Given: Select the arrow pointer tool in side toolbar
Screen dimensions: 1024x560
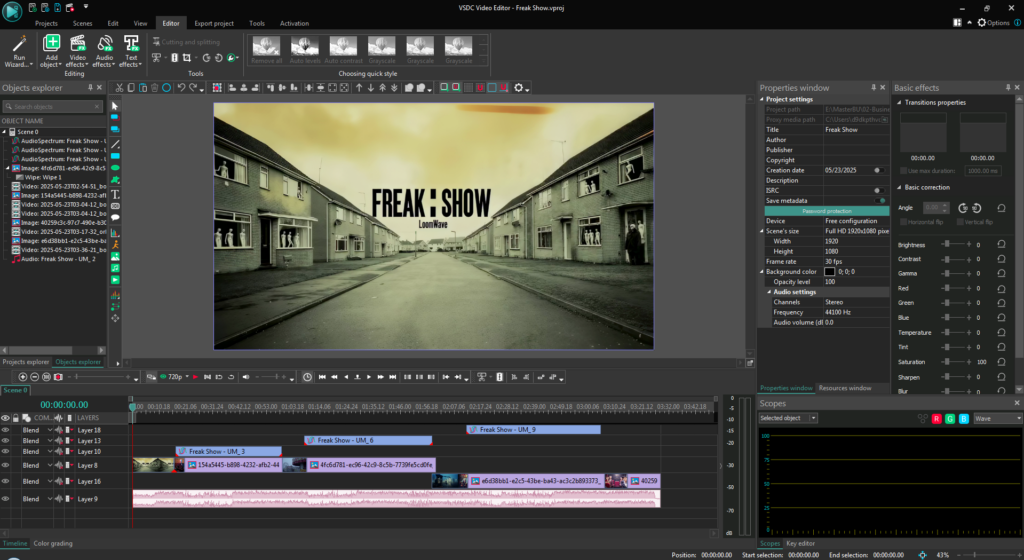Looking at the screenshot, I should 115,106.
